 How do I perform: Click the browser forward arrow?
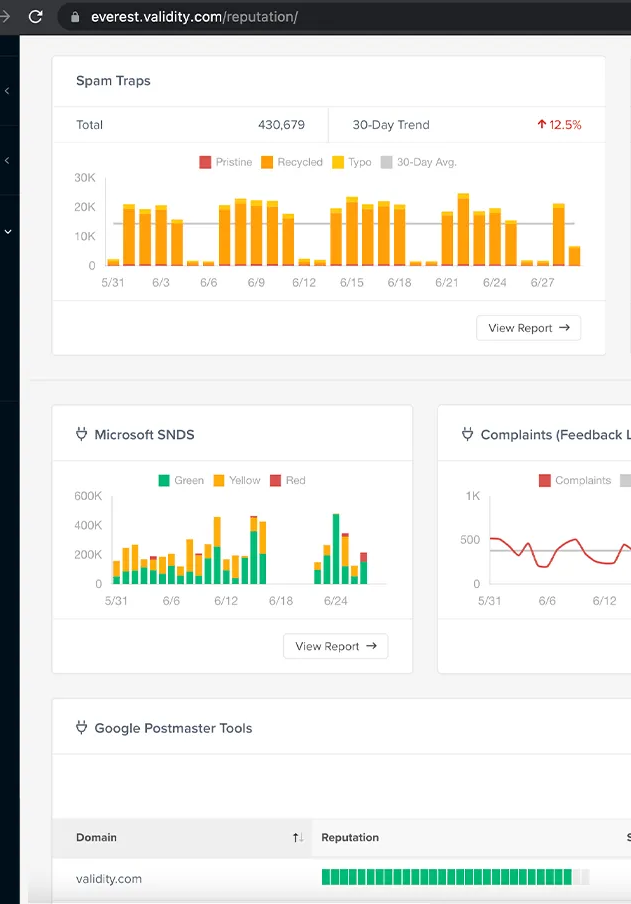[5, 17]
